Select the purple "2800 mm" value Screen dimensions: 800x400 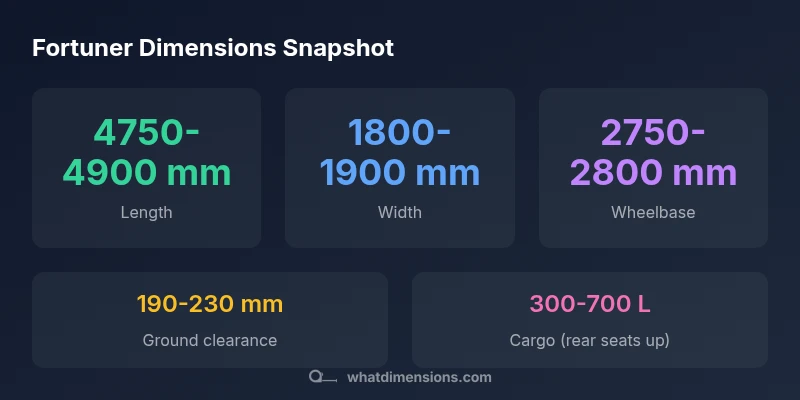(653, 172)
